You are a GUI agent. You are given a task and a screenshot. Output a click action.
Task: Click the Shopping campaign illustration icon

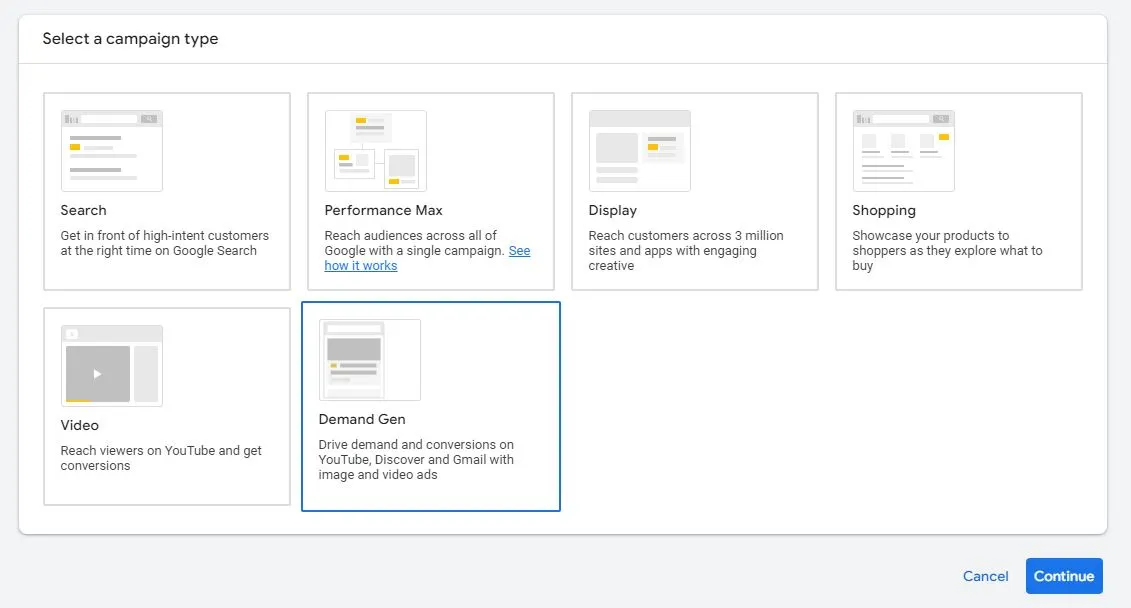pos(904,151)
